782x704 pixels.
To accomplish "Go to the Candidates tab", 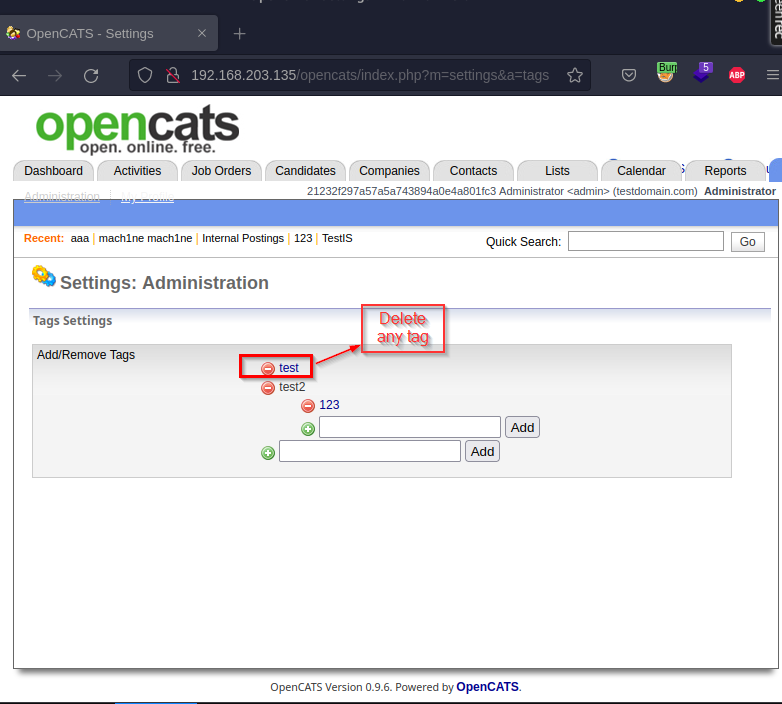I will (305, 171).
